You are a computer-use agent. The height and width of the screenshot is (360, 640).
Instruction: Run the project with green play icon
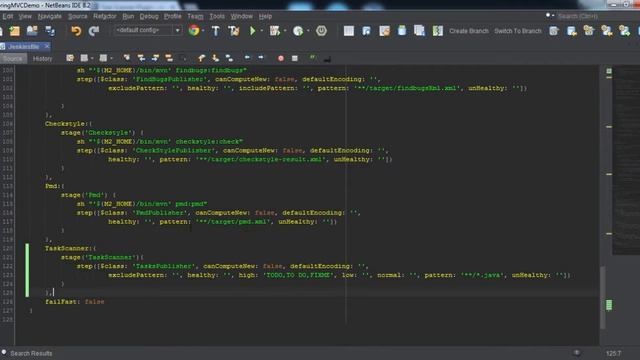(x=253, y=31)
